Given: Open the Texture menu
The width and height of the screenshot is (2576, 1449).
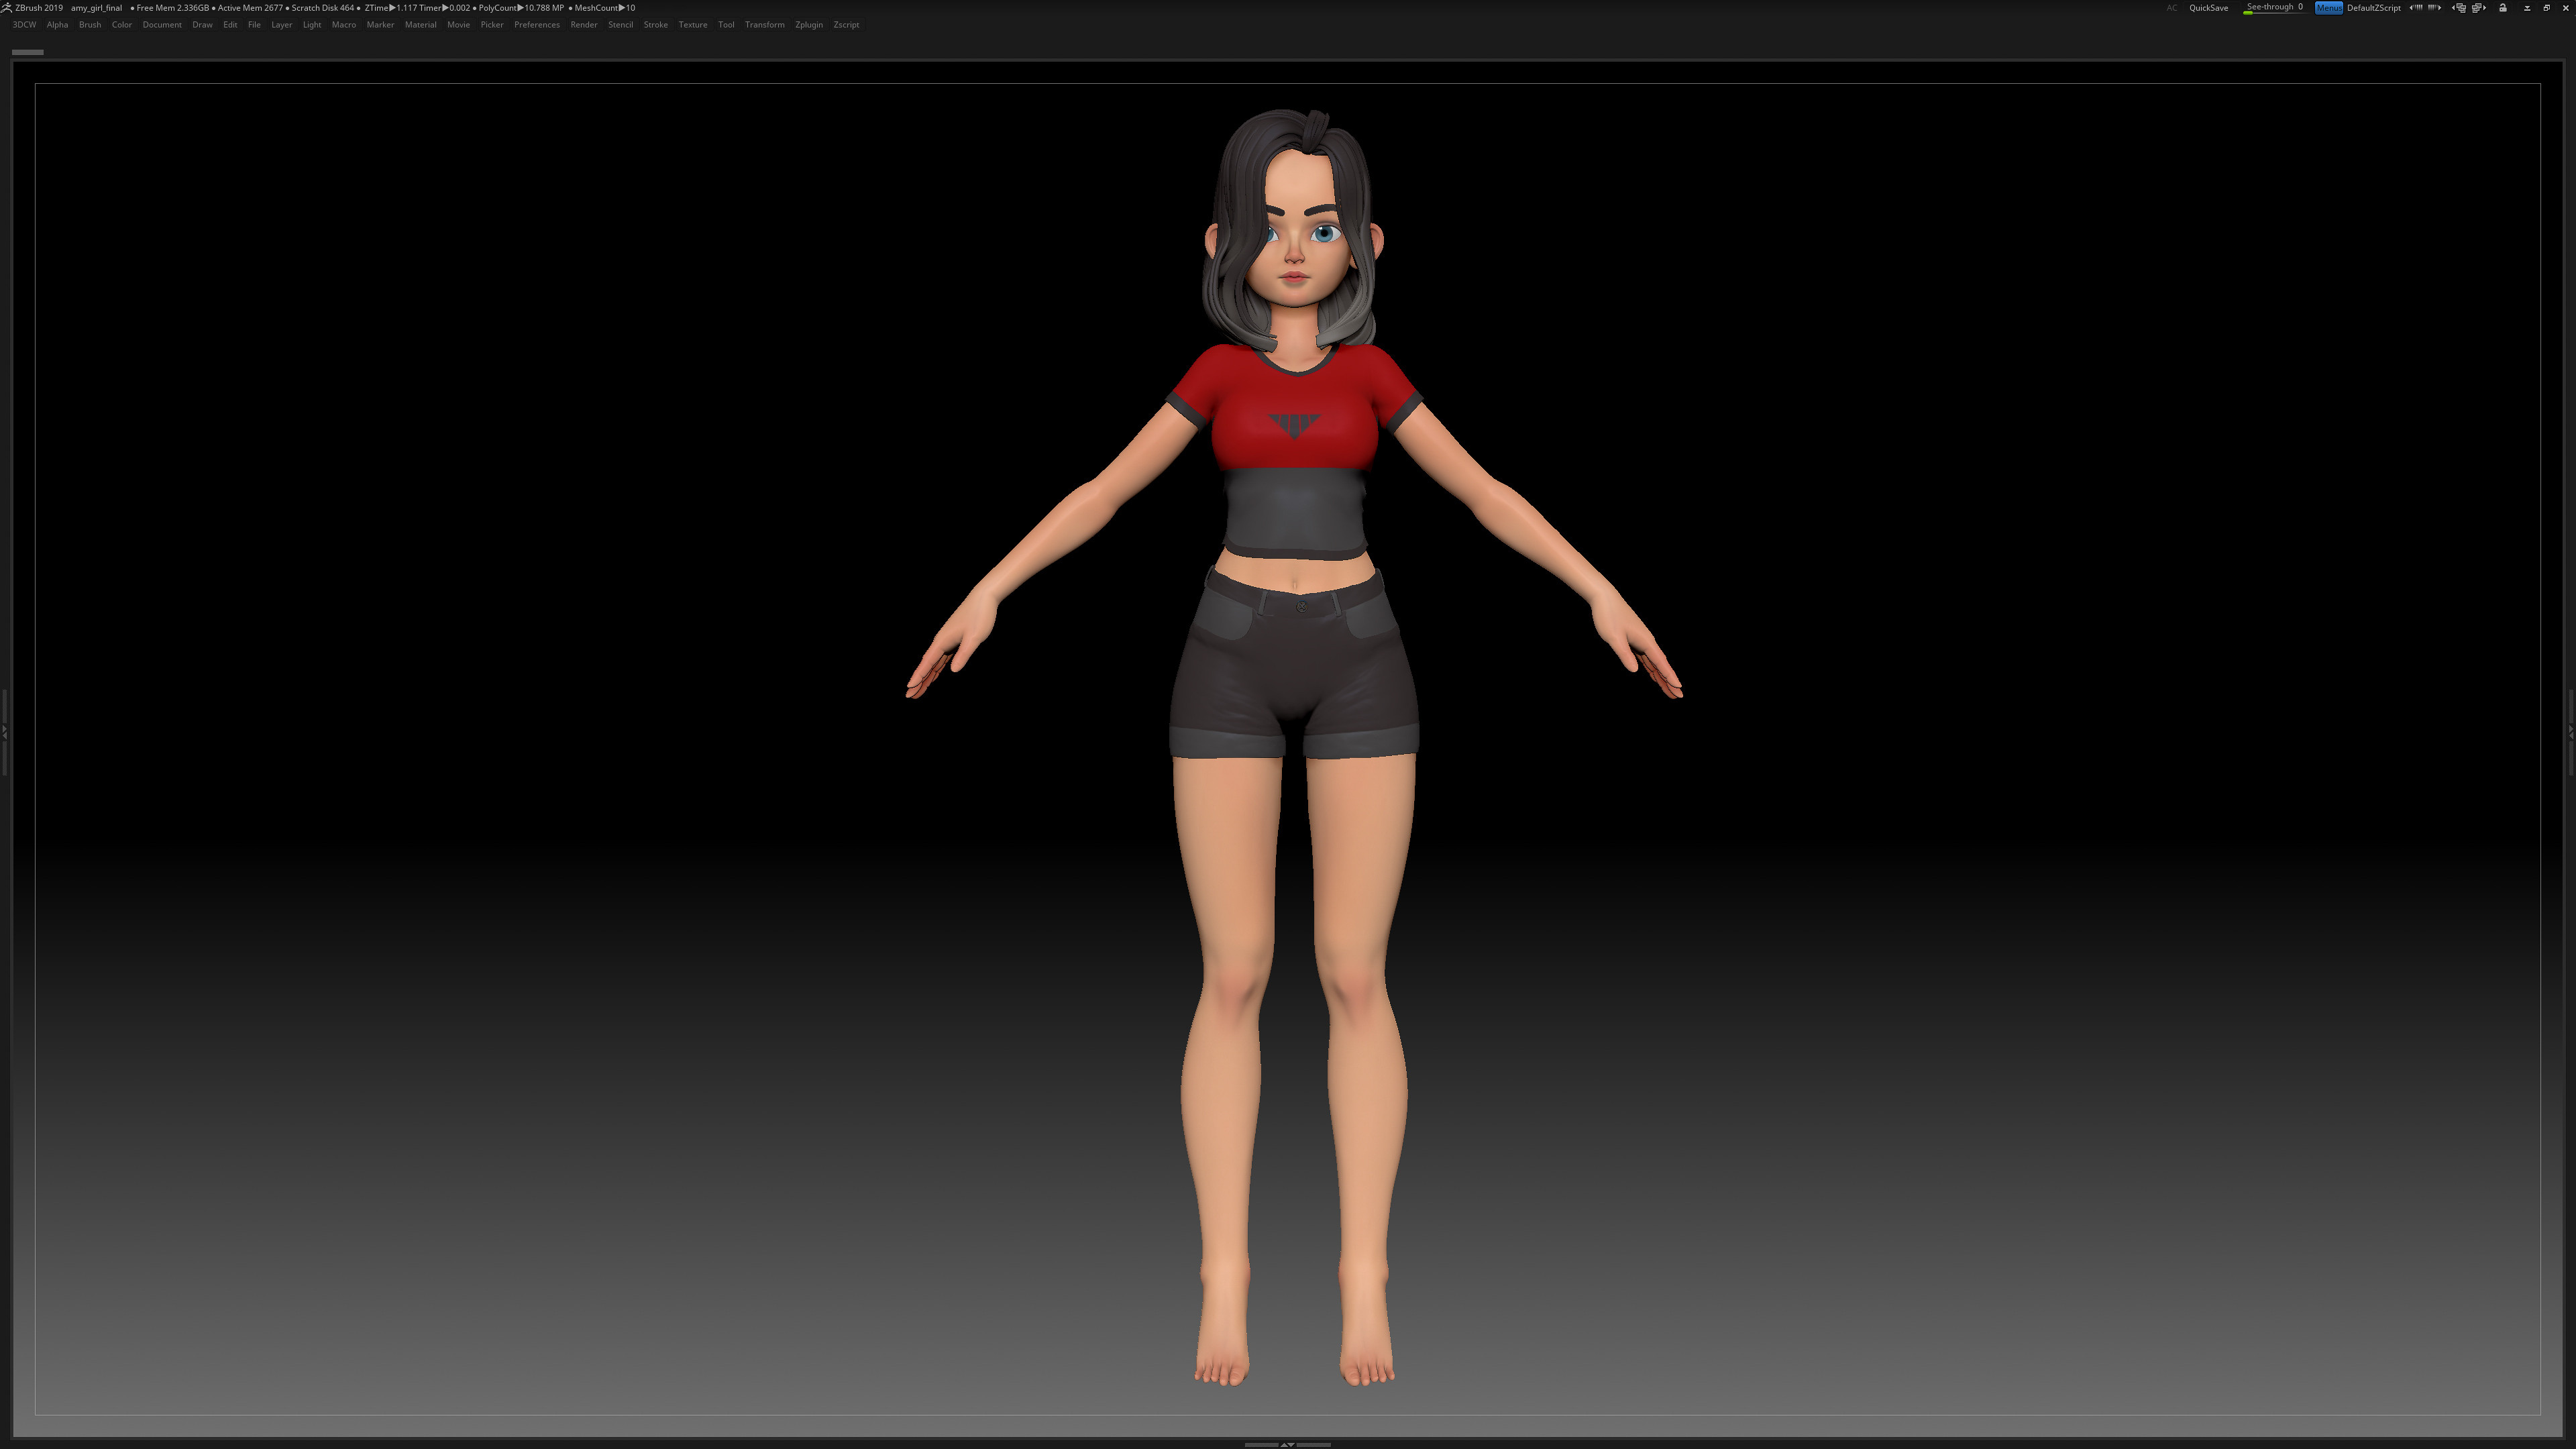Looking at the screenshot, I should (x=693, y=25).
